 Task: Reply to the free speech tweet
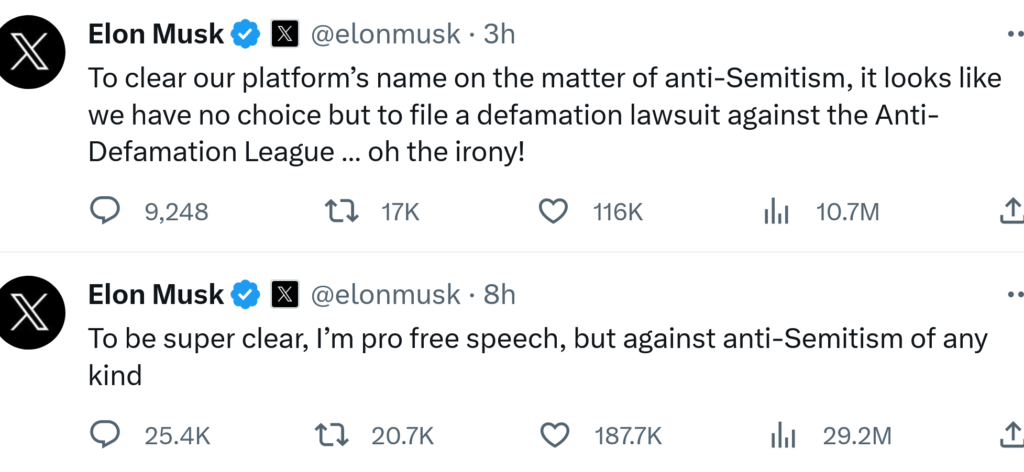click(104, 435)
